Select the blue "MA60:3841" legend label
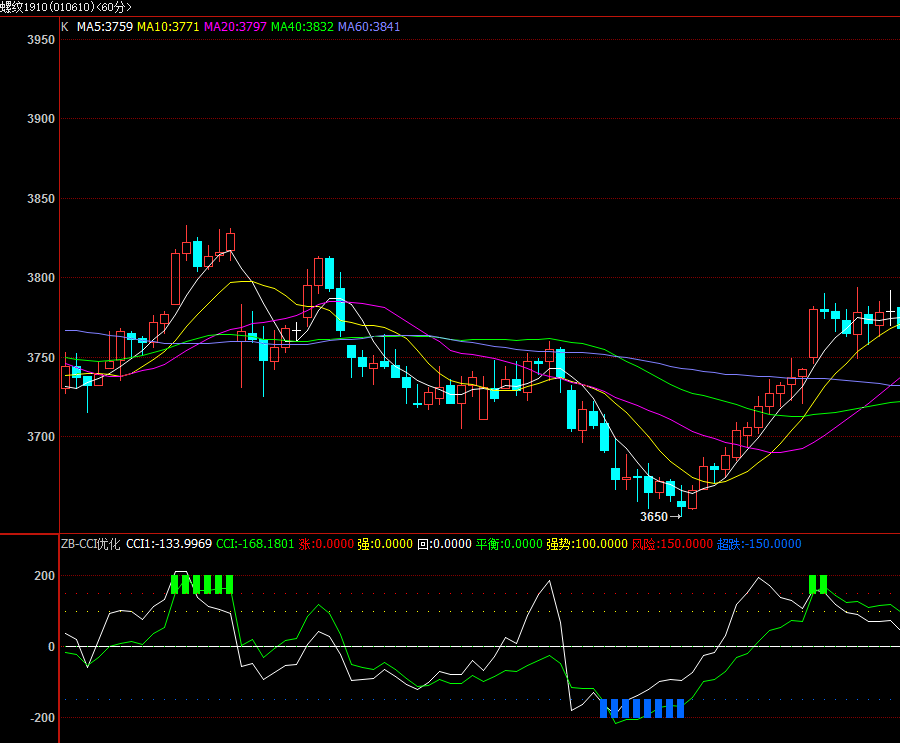The image size is (900, 743). (369, 27)
